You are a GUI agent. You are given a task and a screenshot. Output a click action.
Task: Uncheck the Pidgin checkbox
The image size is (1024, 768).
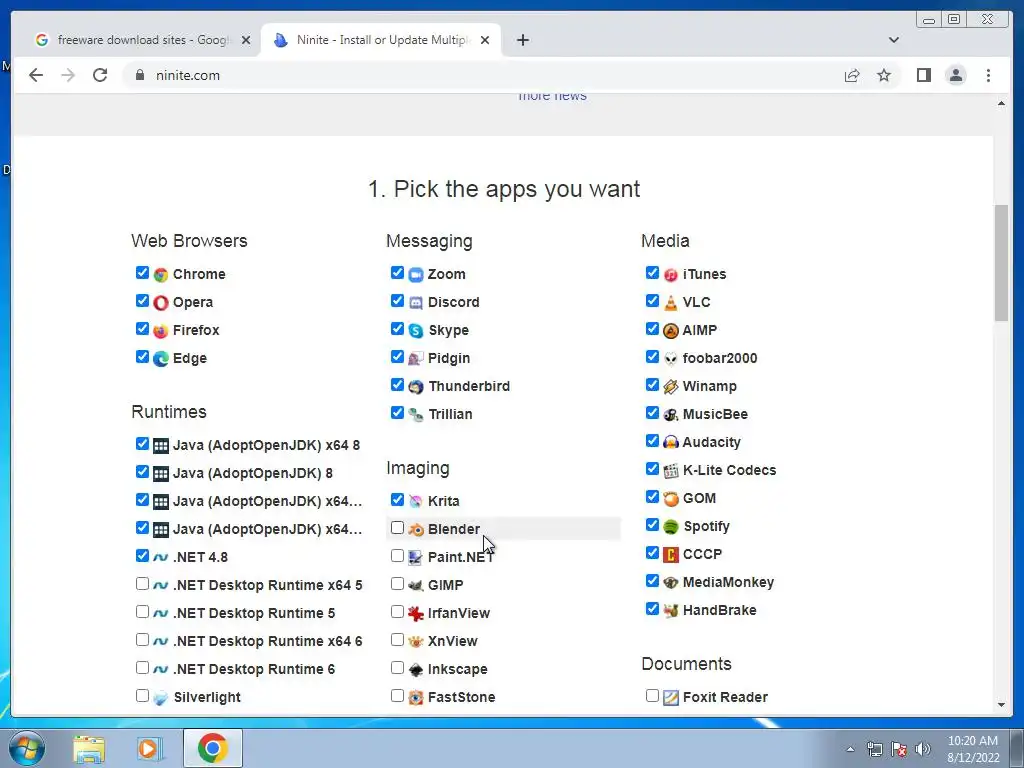coord(397,357)
